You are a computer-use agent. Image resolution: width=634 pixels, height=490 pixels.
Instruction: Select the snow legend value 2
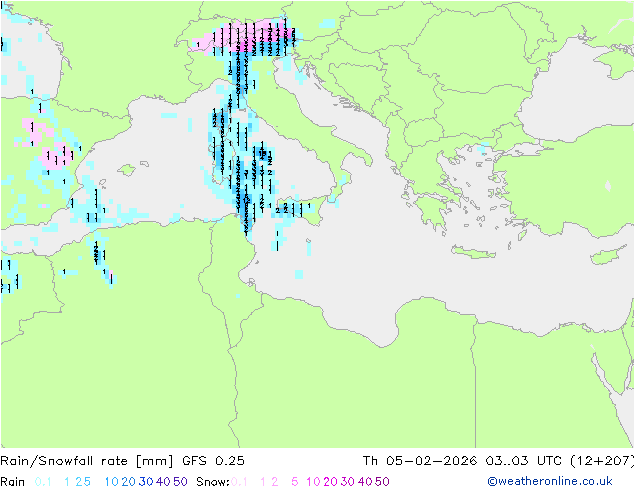point(275,482)
